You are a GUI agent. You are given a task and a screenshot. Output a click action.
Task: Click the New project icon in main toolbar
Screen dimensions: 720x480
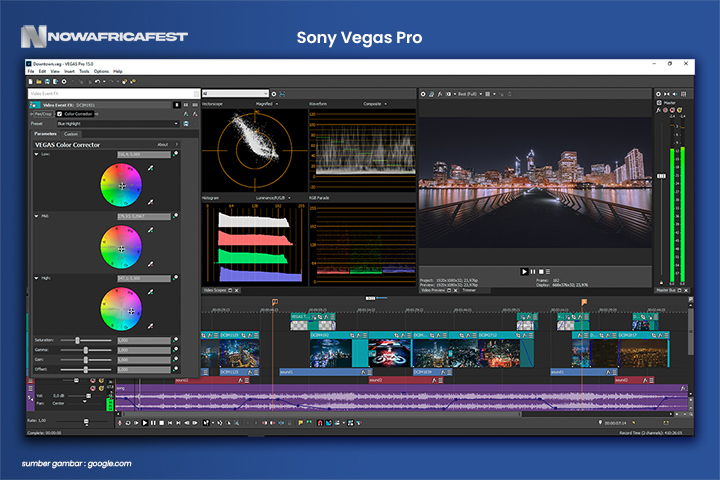pyautogui.click(x=31, y=82)
